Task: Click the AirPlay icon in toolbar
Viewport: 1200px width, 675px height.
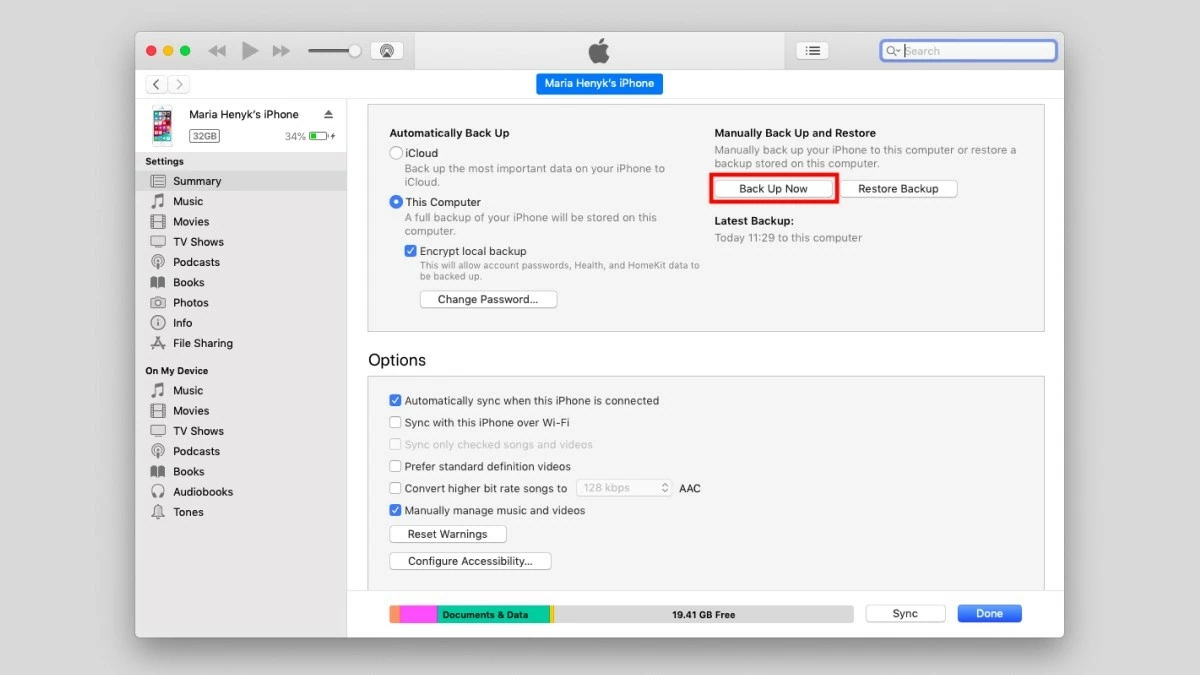Action: (386, 51)
